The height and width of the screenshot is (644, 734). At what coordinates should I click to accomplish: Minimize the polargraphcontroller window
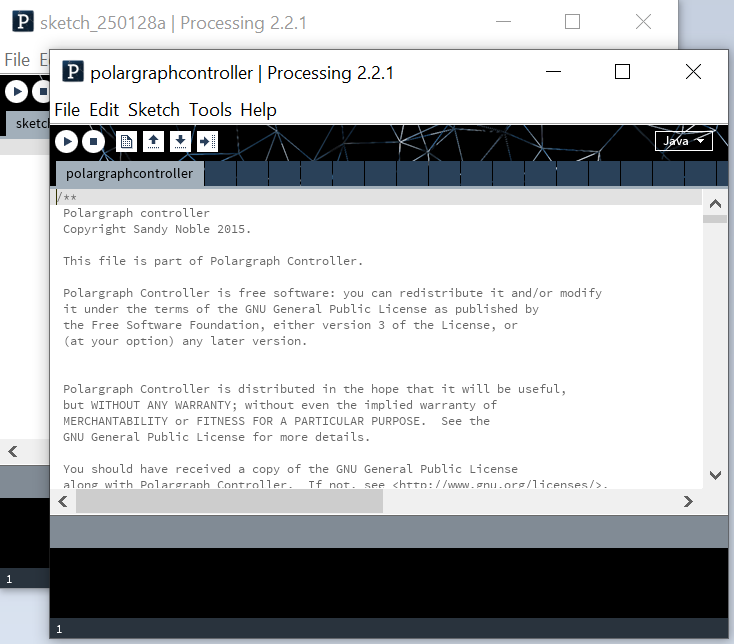[x=553, y=72]
